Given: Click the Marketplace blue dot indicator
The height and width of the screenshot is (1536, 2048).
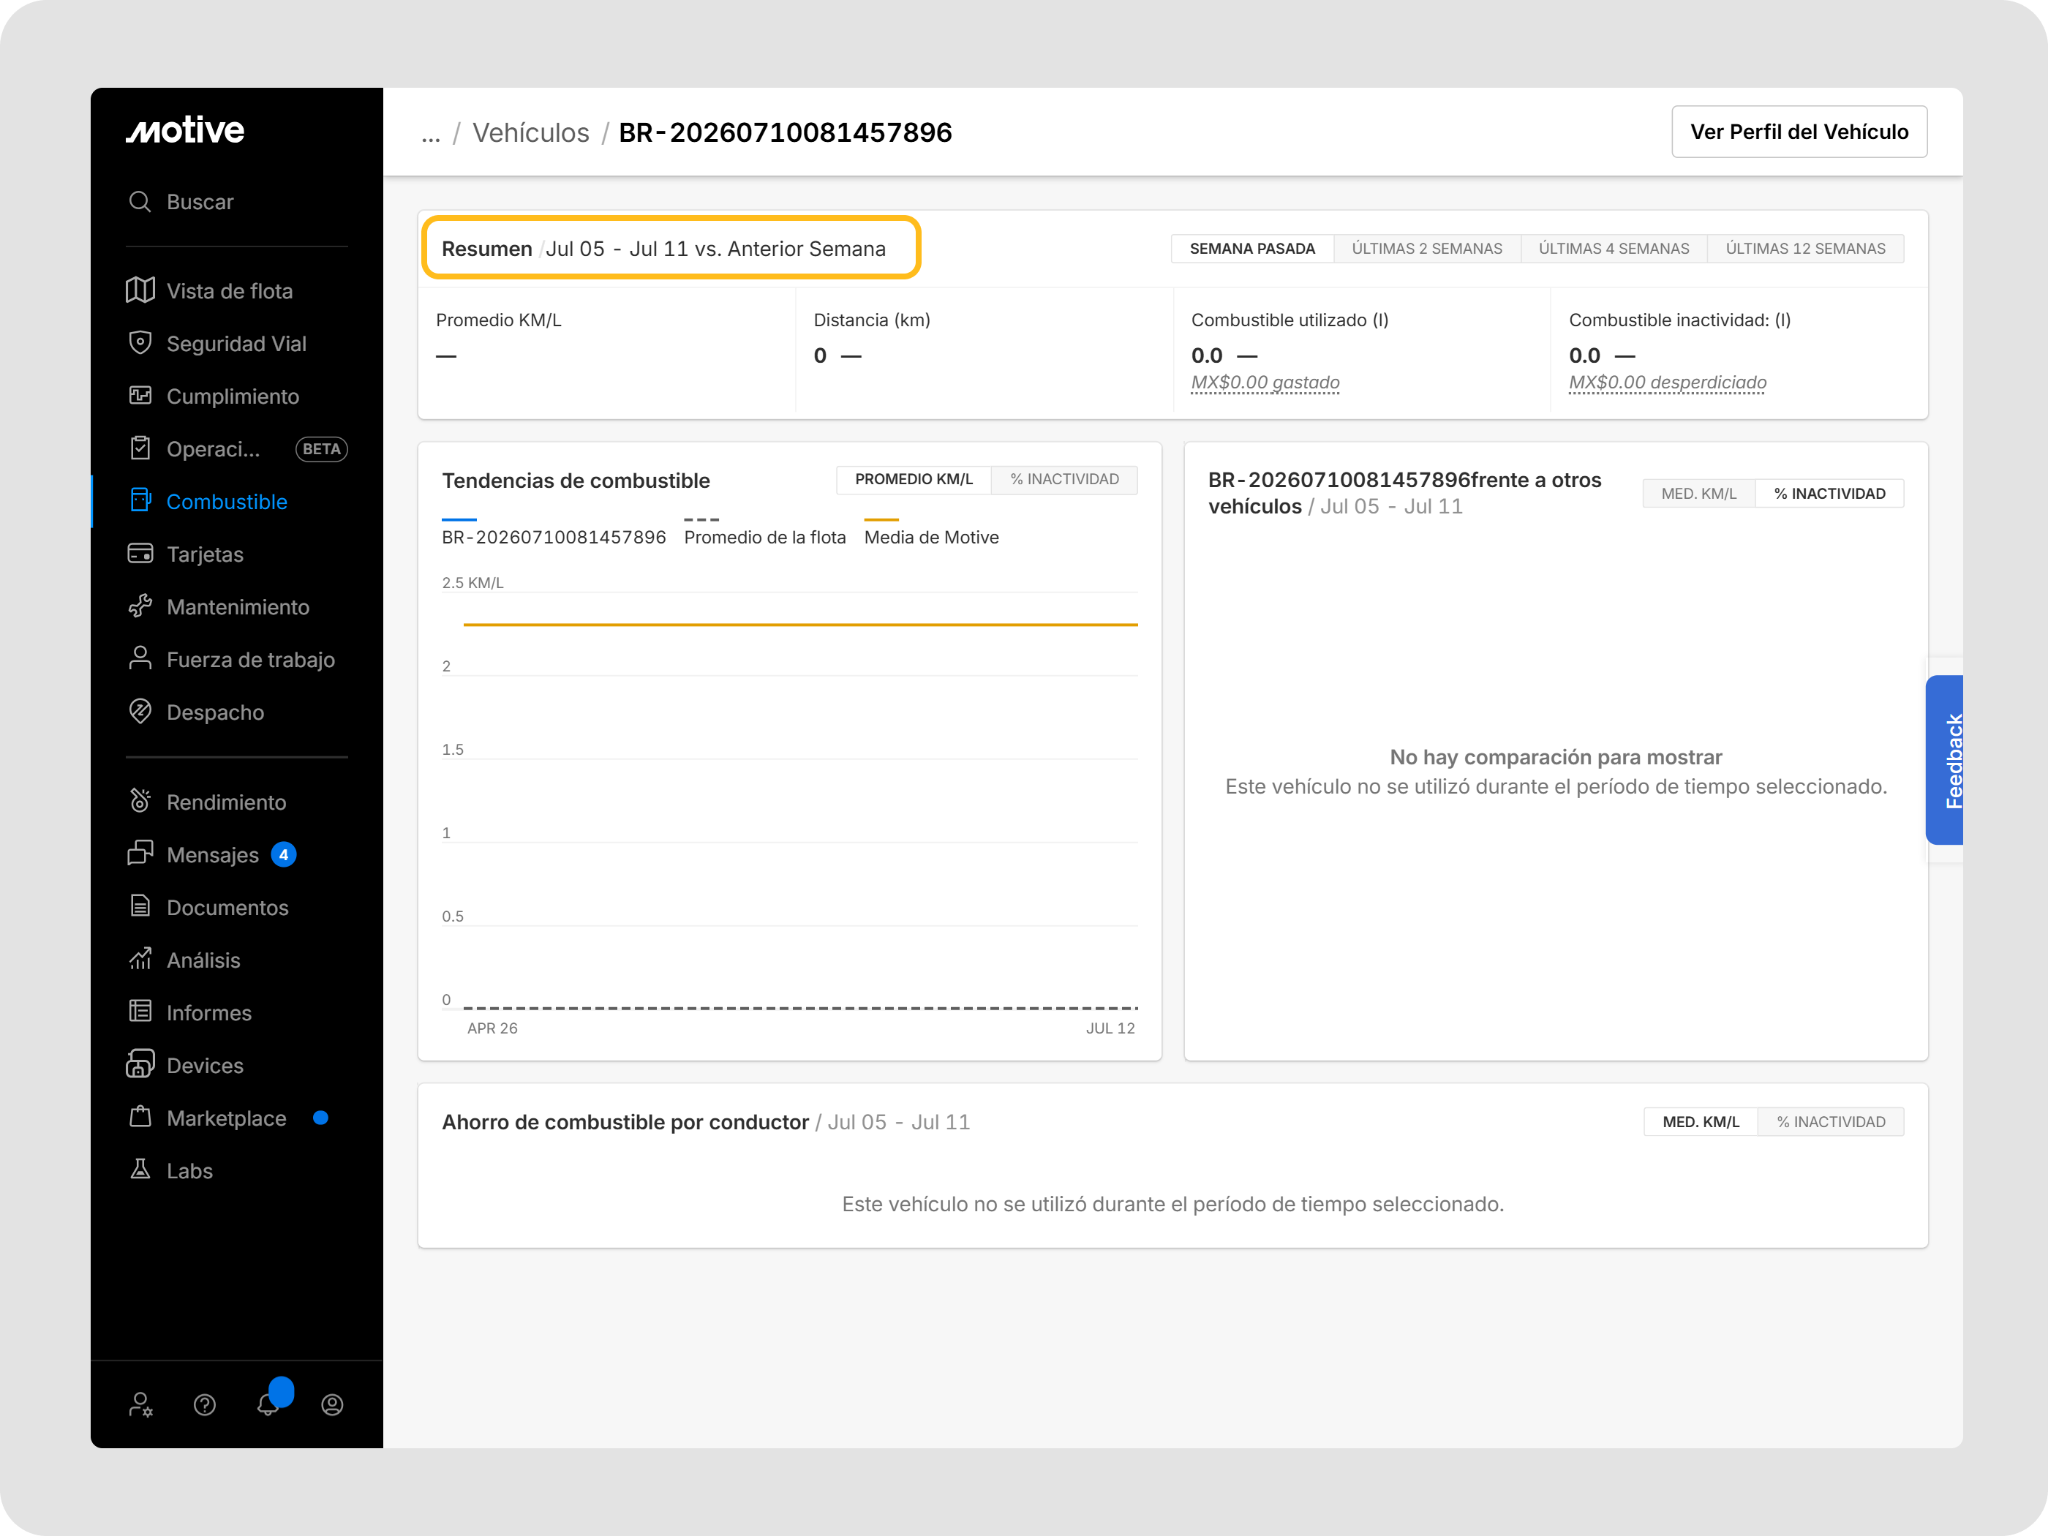Looking at the screenshot, I should (321, 1118).
